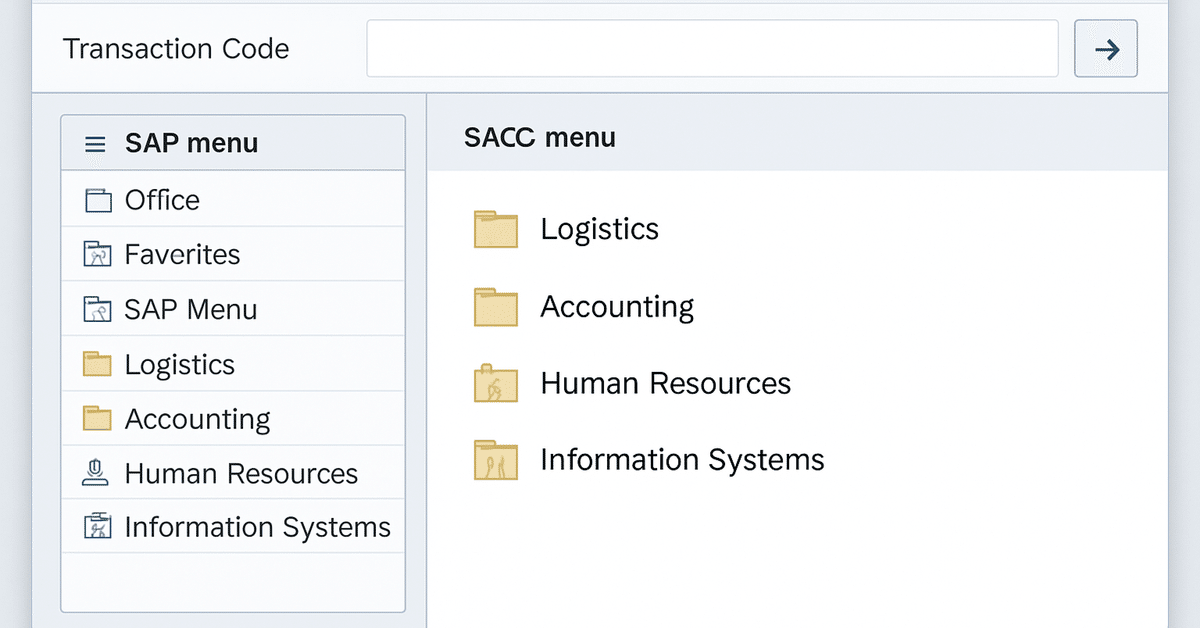Click inside the Transaction Code field

click(712, 47)
